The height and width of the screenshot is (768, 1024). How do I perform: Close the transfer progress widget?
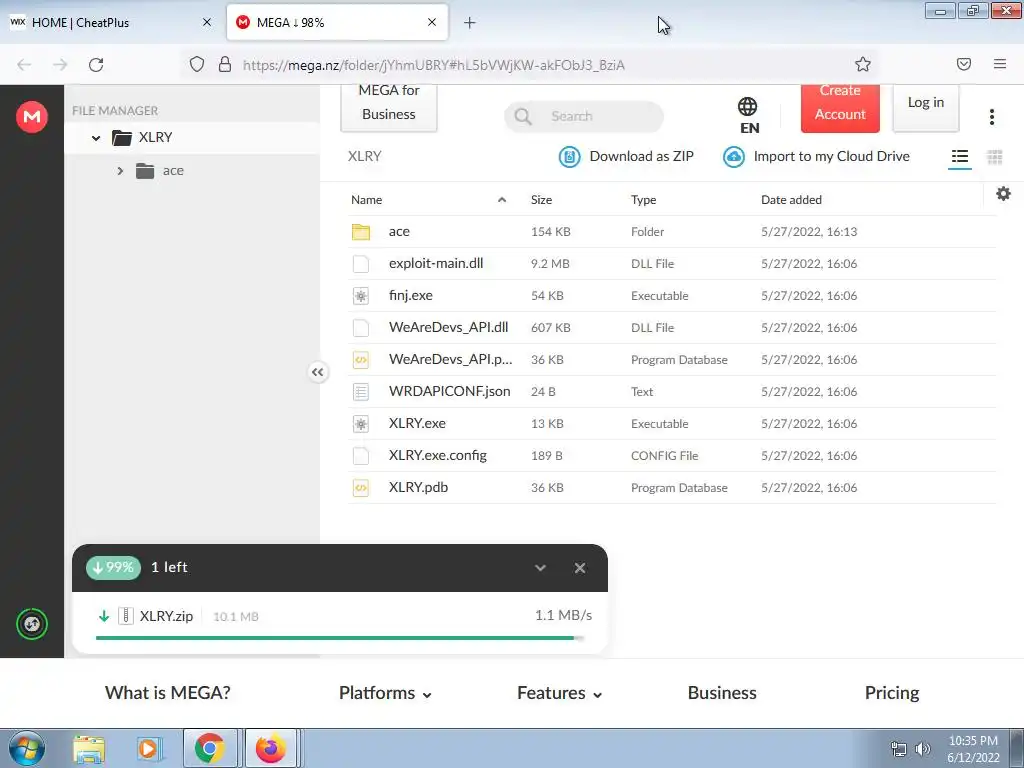(580, 568)
